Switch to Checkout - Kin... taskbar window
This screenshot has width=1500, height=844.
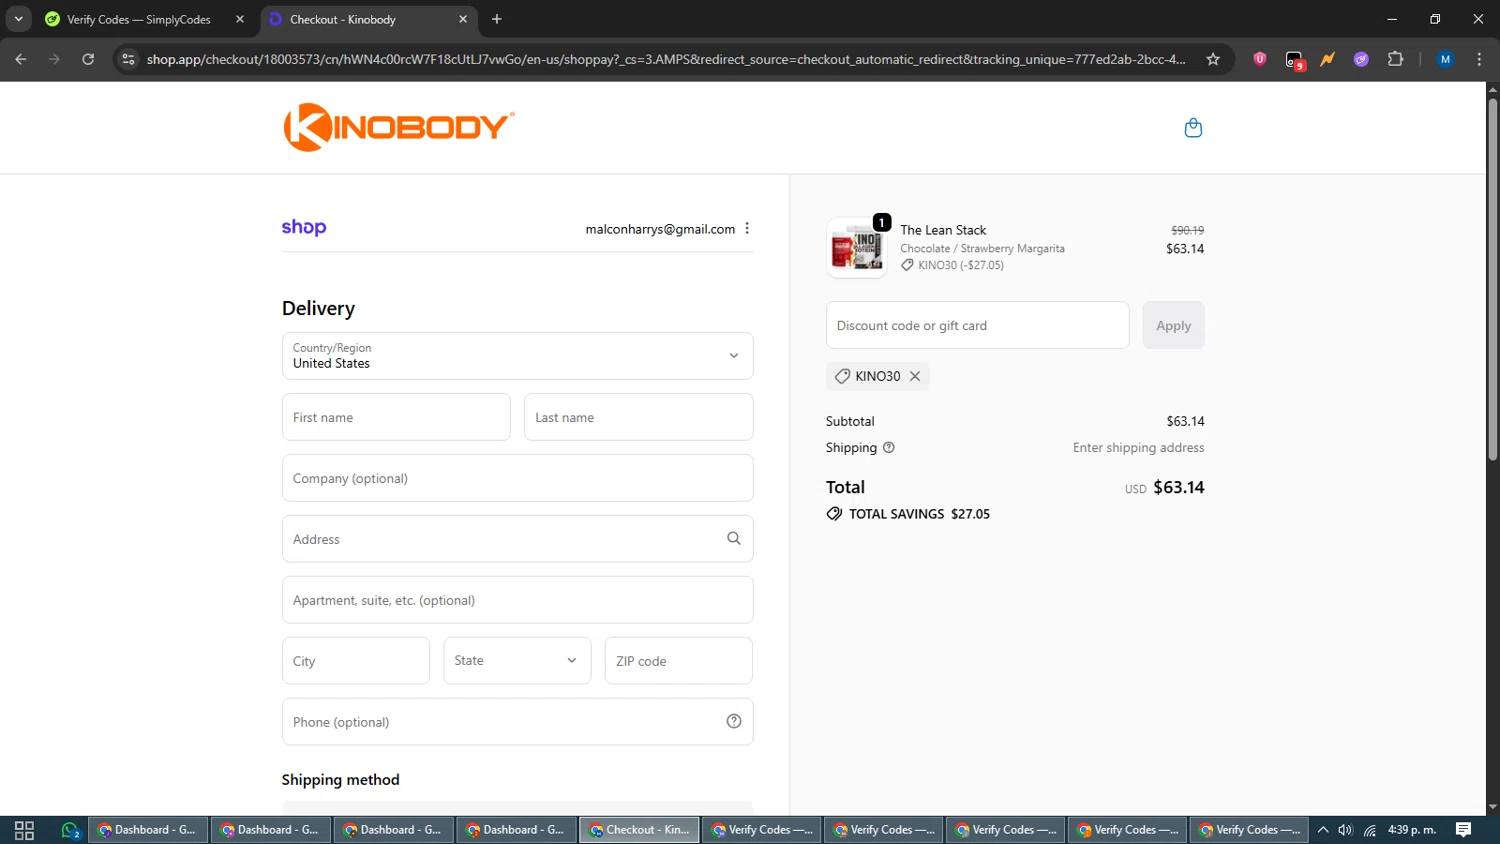(x=640, y=830)
